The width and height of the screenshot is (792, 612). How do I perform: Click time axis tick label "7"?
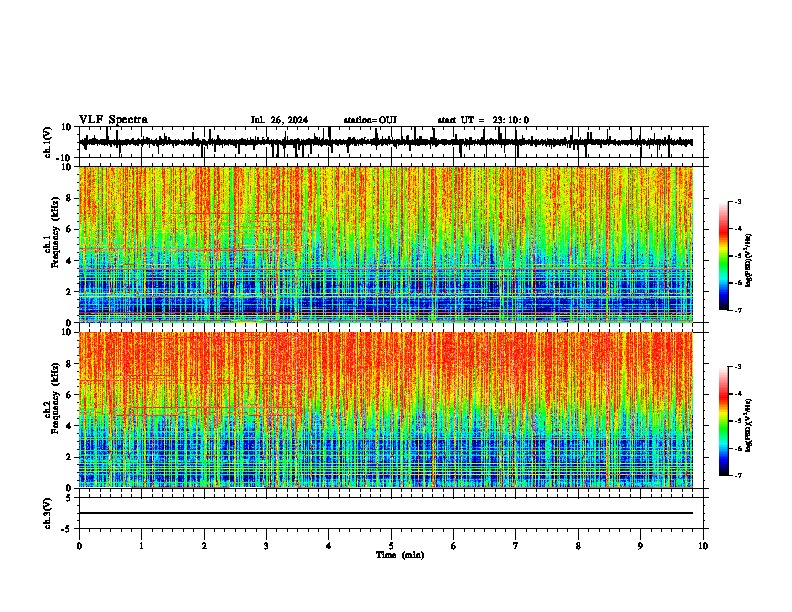(x=516, y=546)
